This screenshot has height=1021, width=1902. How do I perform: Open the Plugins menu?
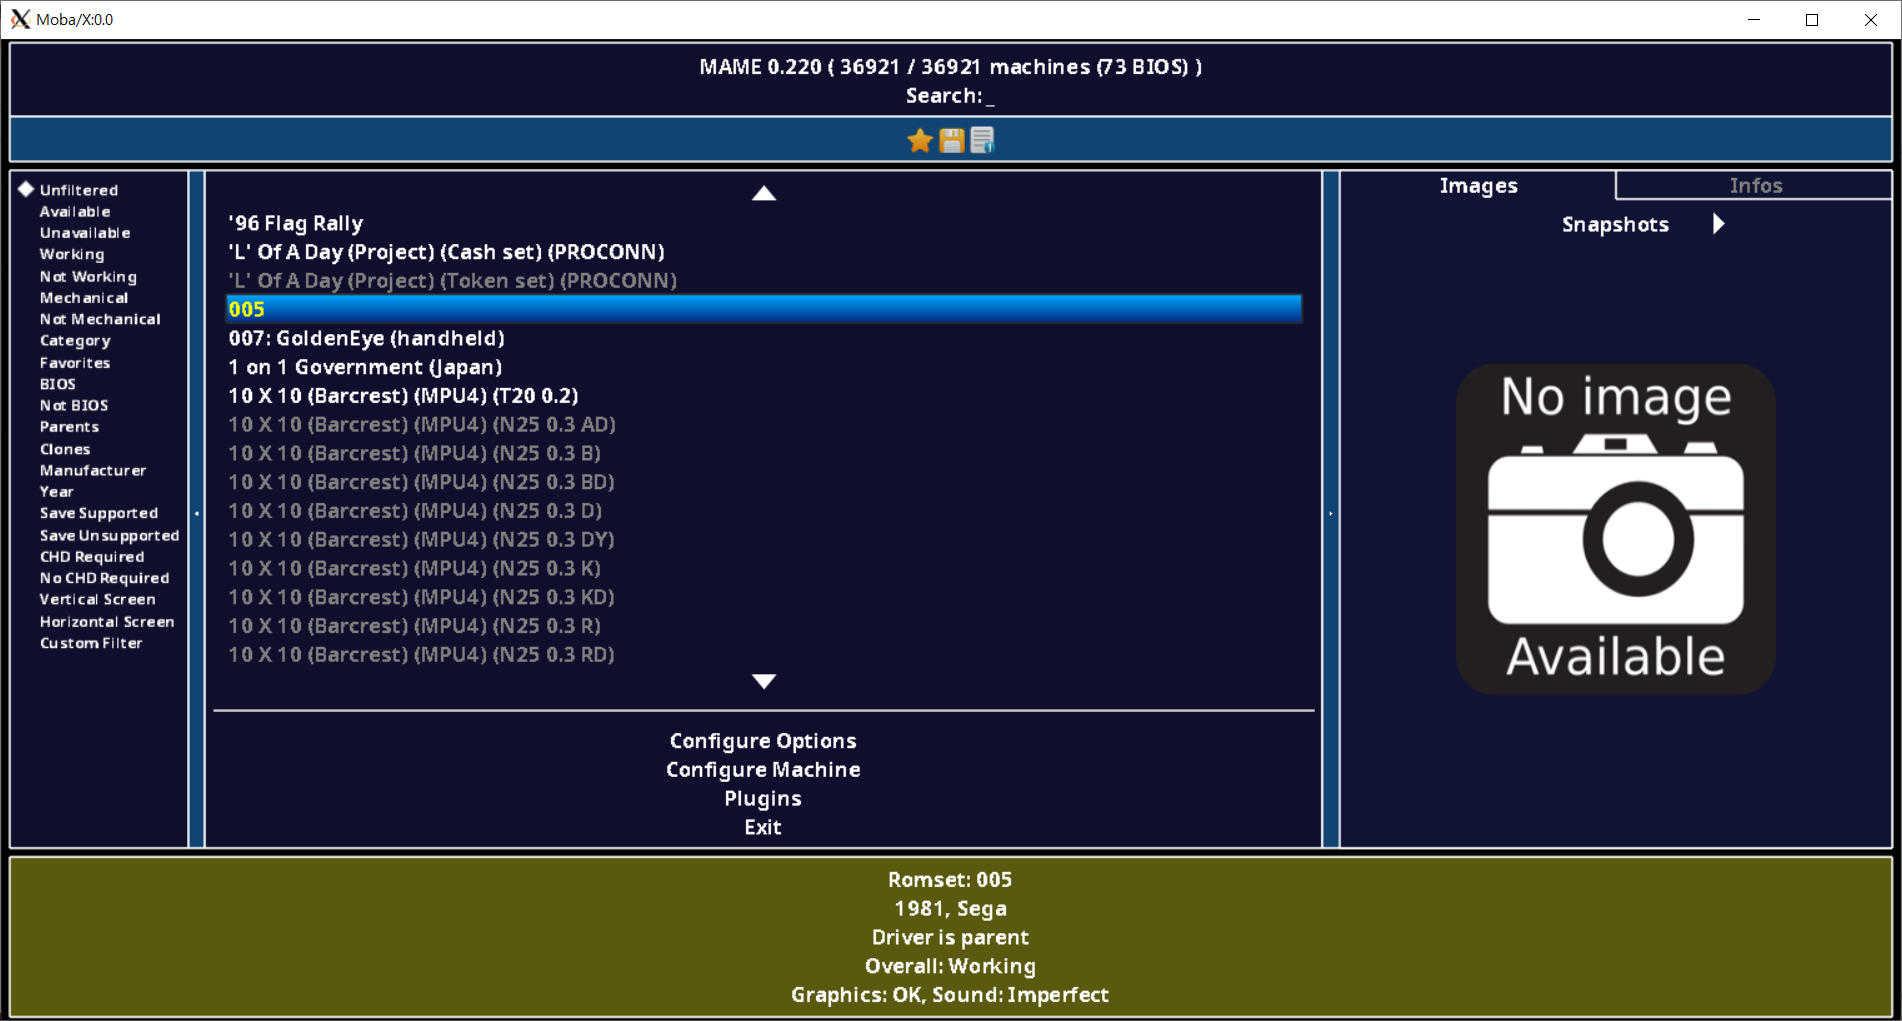pos(763,799)
